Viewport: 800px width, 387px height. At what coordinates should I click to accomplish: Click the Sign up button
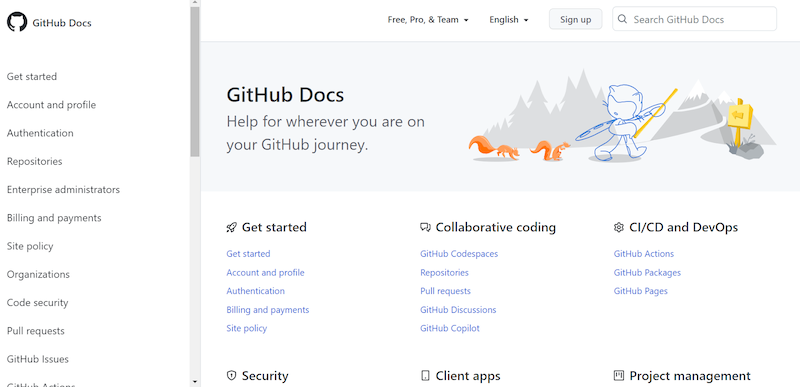[576, 19]
